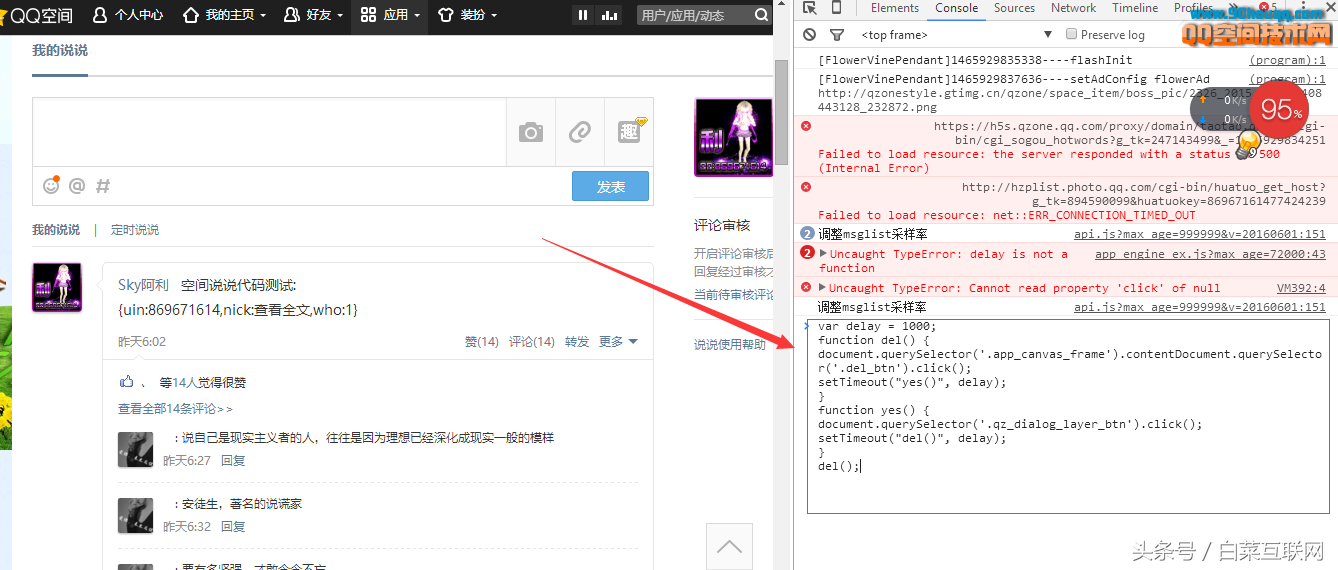Expand the 'delay is not a function' error

(x=824, y=254)
